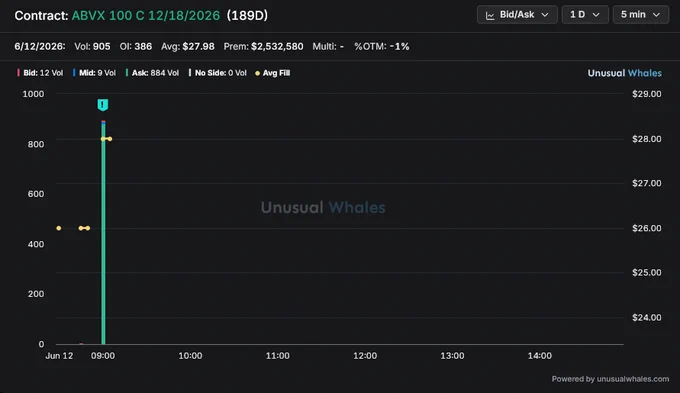Click the Avg: $27.98 value
680x393 pixels.
click(x=188, y=46)
